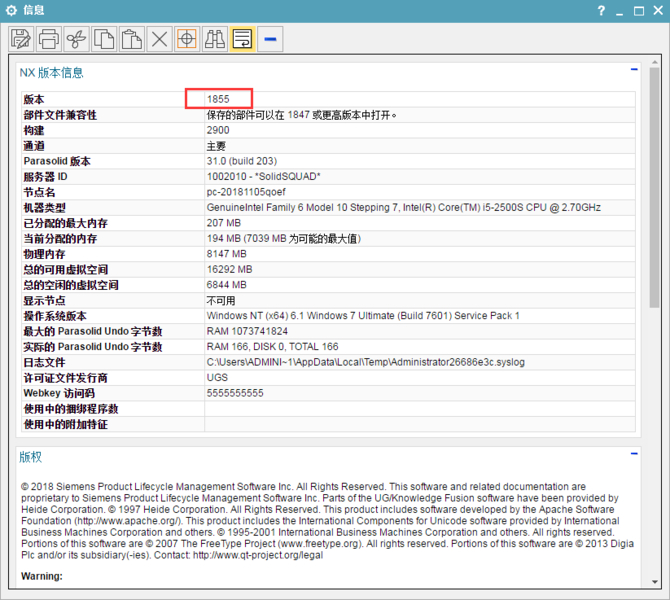
Task: Click the Cut scissors icon
Action: coord(76,39)
